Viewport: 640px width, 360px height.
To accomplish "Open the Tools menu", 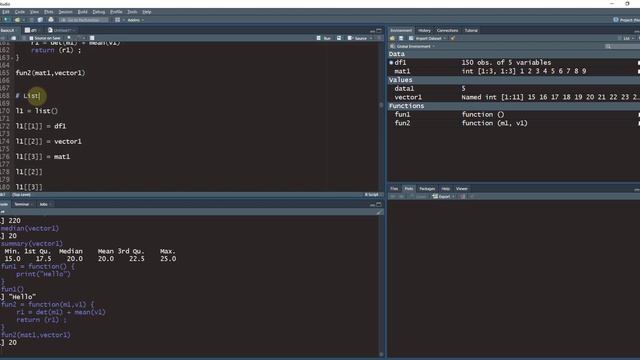I will coord(132,12).
